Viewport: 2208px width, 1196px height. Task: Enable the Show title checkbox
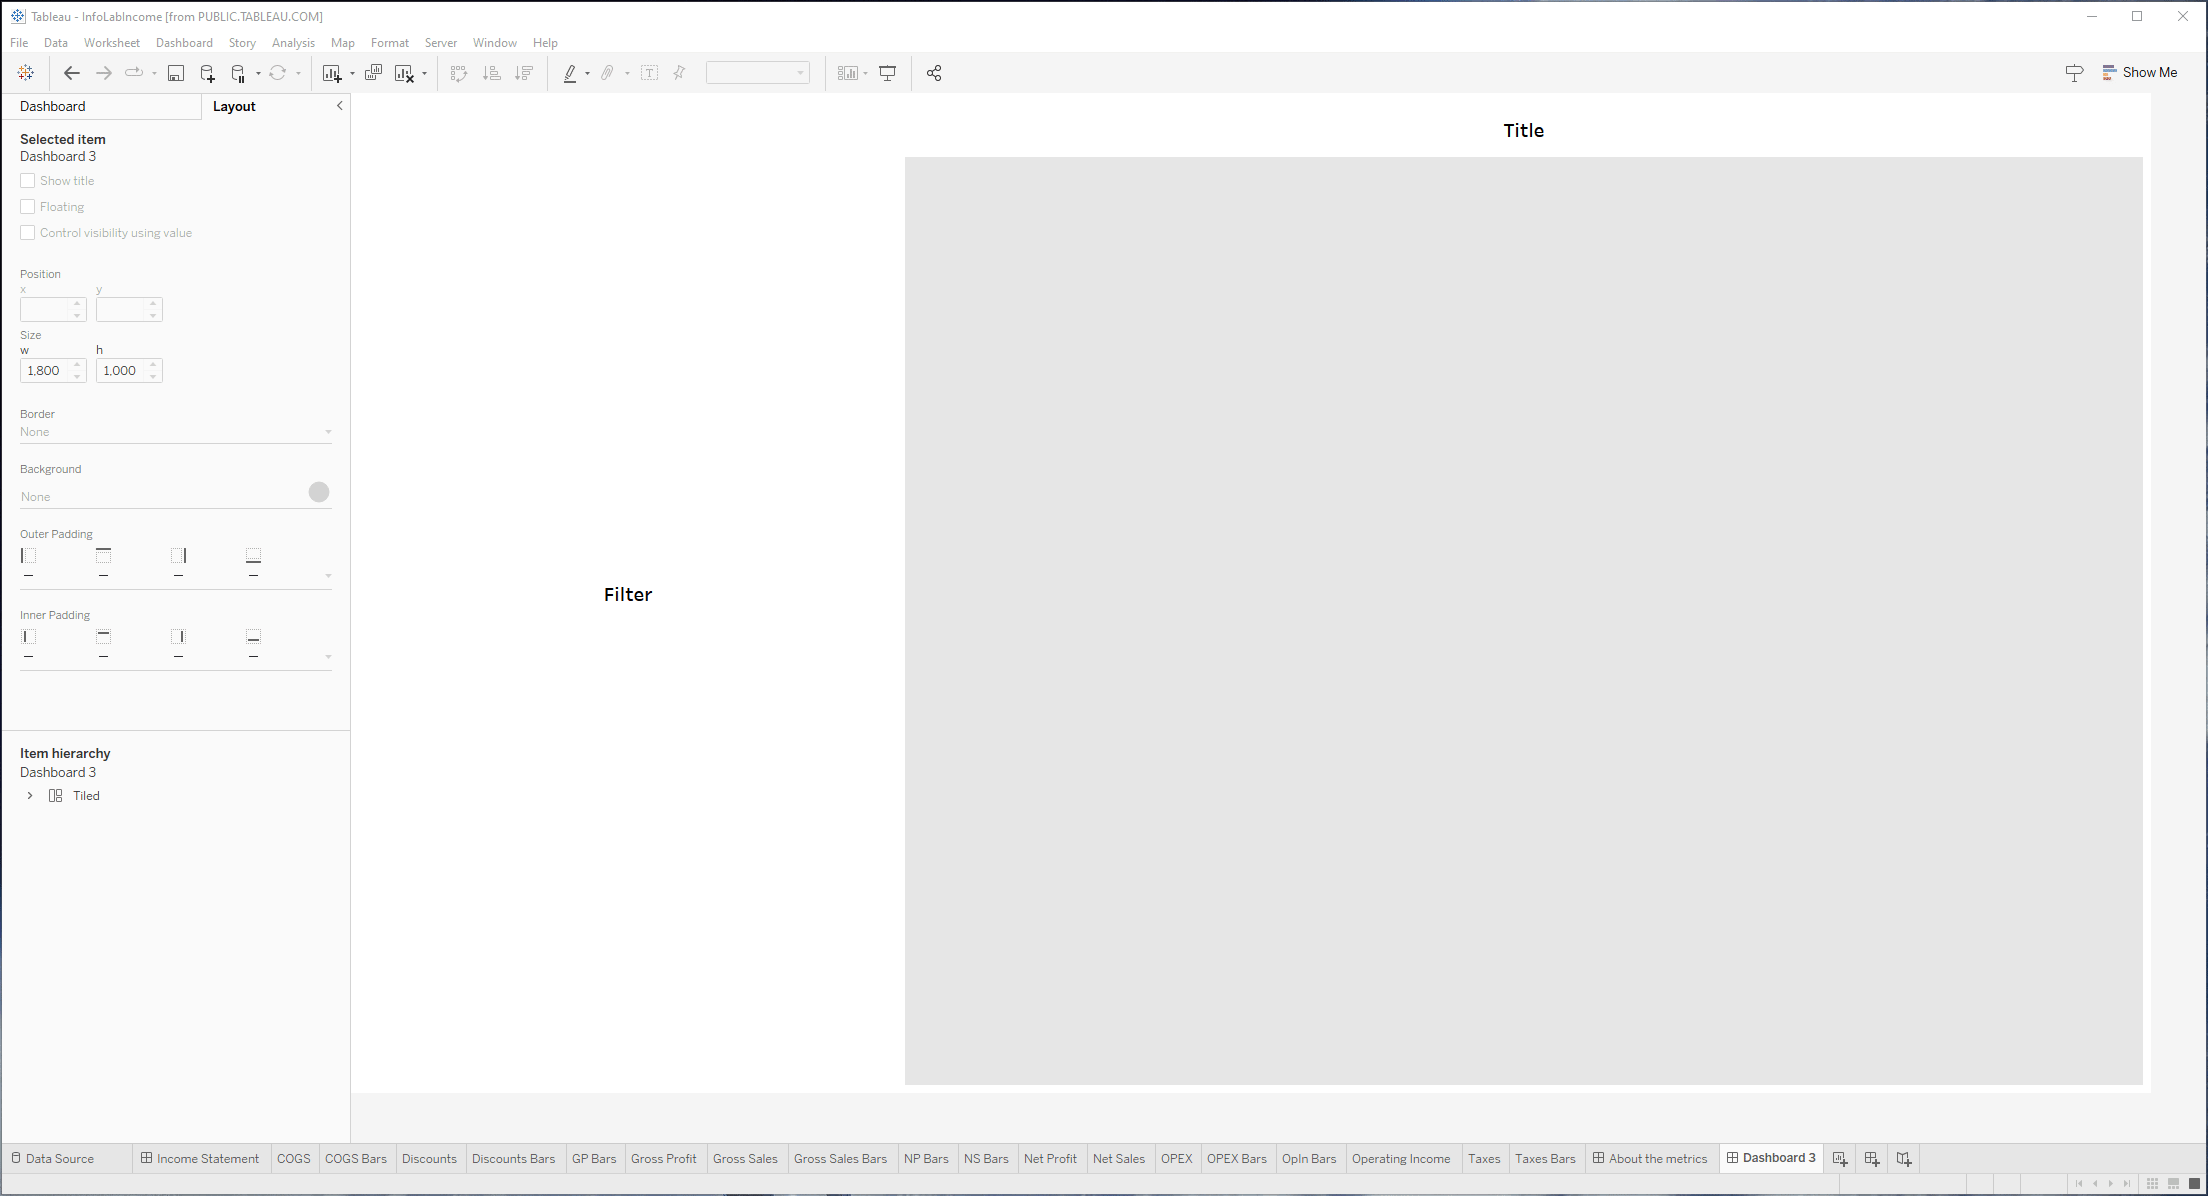tap(28, 181)
